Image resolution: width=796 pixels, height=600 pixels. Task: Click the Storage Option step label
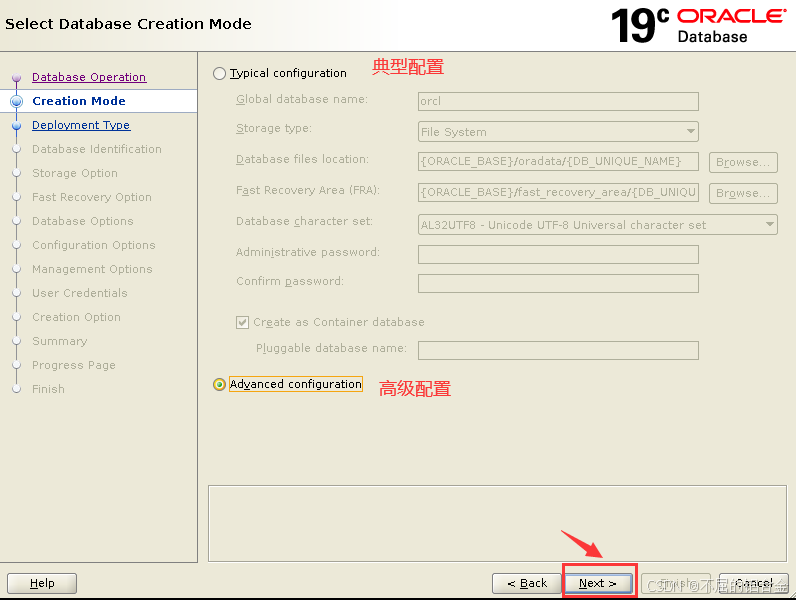pyautogui.click(x=75, y=173)
